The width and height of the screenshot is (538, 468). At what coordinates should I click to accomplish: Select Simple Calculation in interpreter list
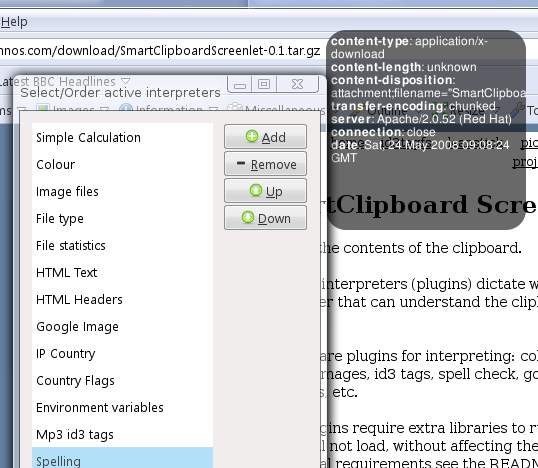(x=122, y=138)
